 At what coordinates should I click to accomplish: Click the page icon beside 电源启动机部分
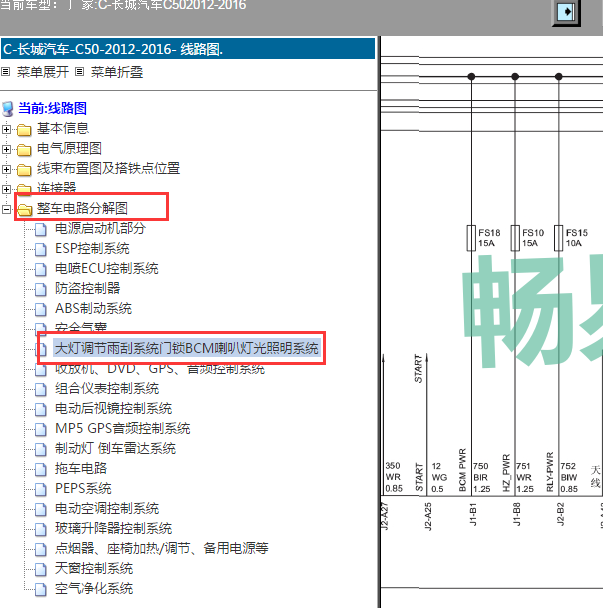(41, 229)
